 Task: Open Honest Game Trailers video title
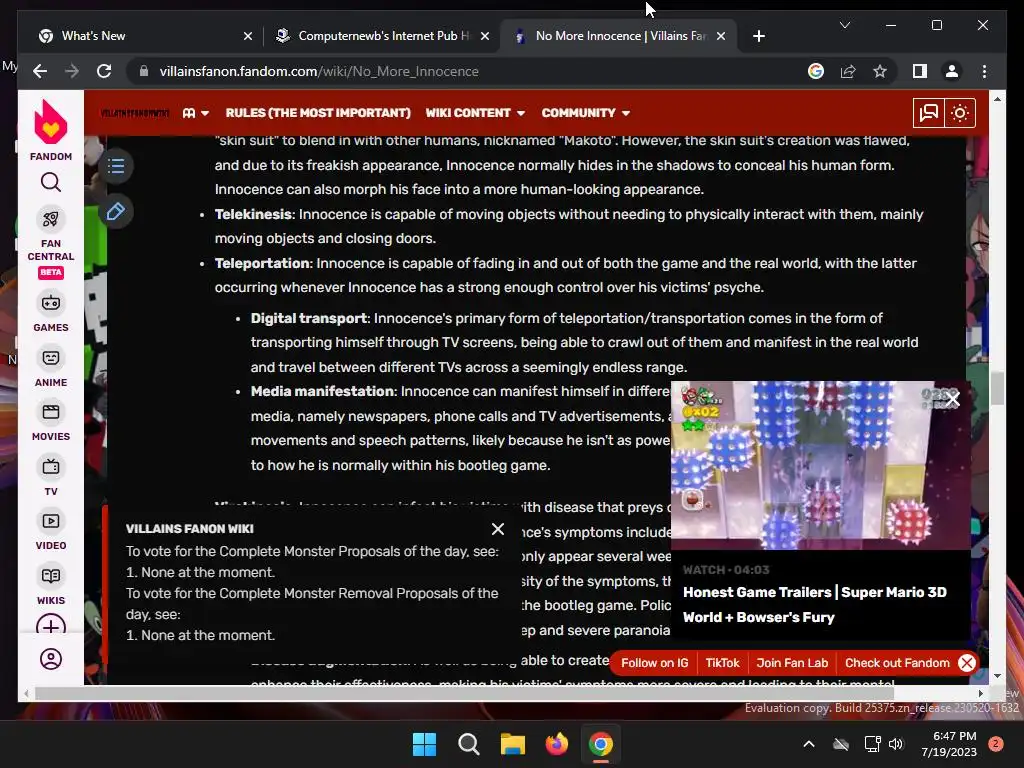pyautogui.click(x=814, y=605)
